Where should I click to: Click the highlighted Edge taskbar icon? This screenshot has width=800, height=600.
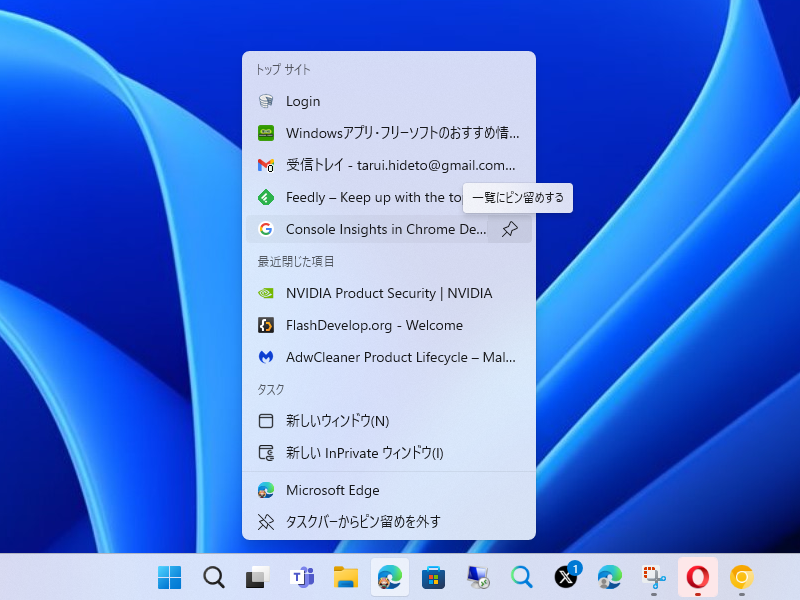(x=390, y=577)
